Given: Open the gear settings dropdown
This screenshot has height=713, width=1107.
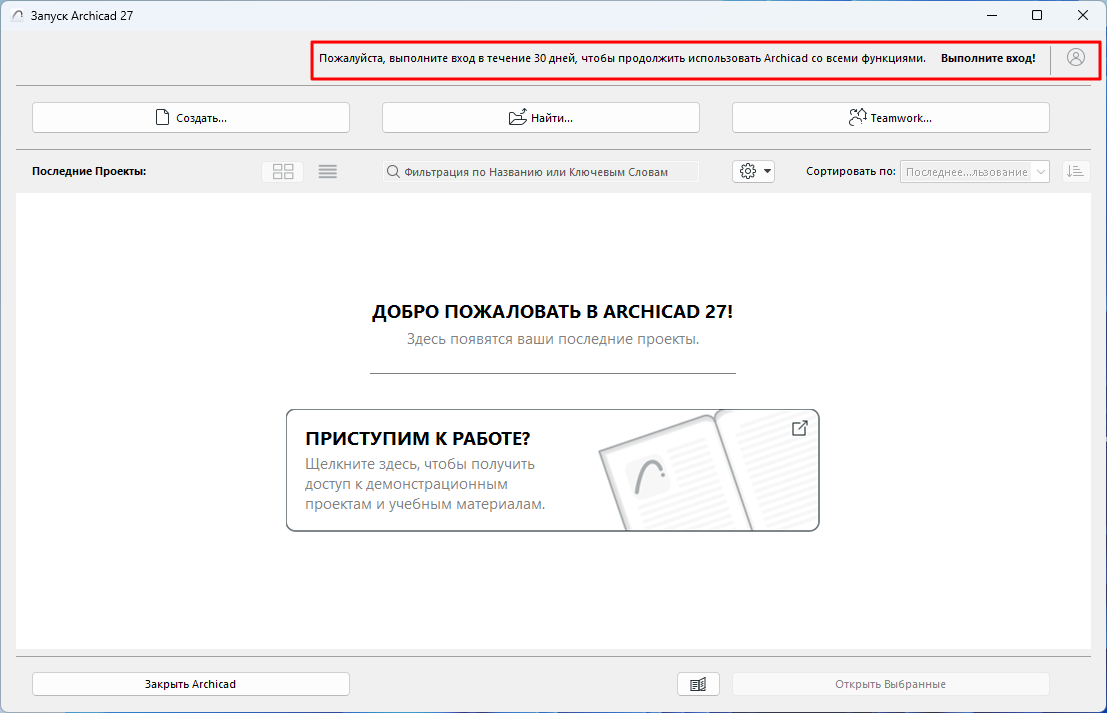Looking at the screenshot, I should click(x=753, y=172).
